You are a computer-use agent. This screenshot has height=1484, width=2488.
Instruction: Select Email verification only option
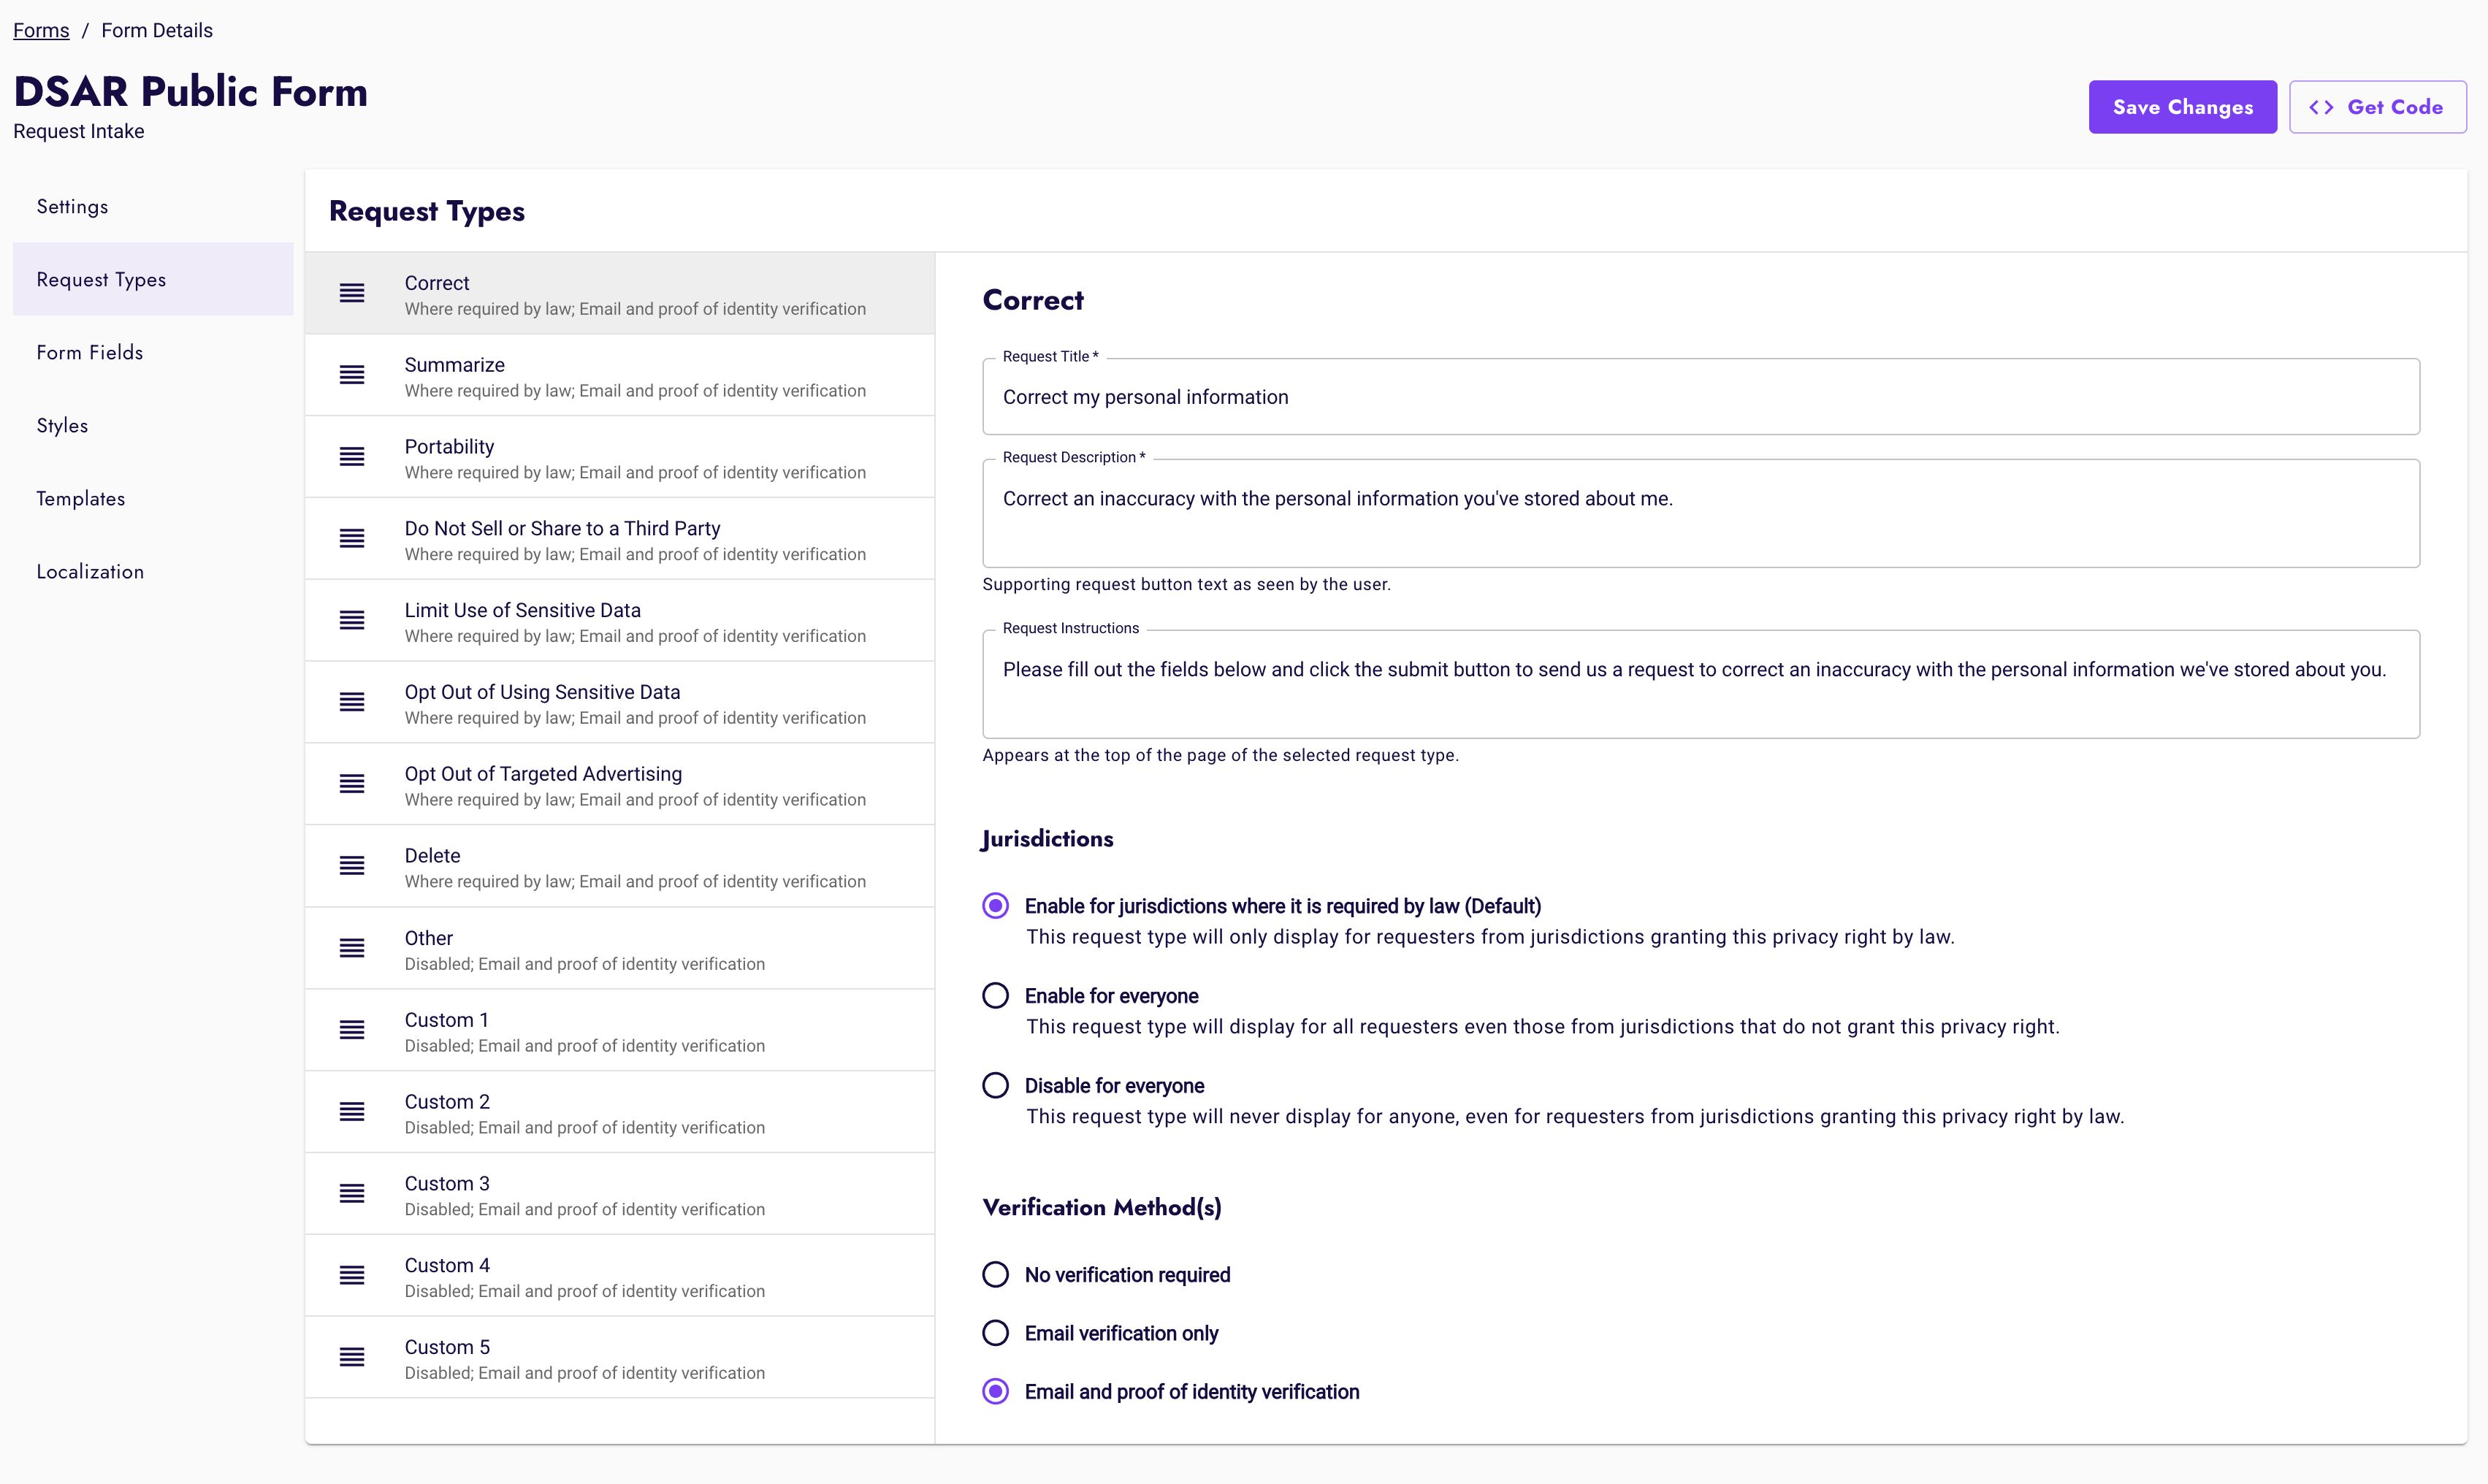[995, 1333]
